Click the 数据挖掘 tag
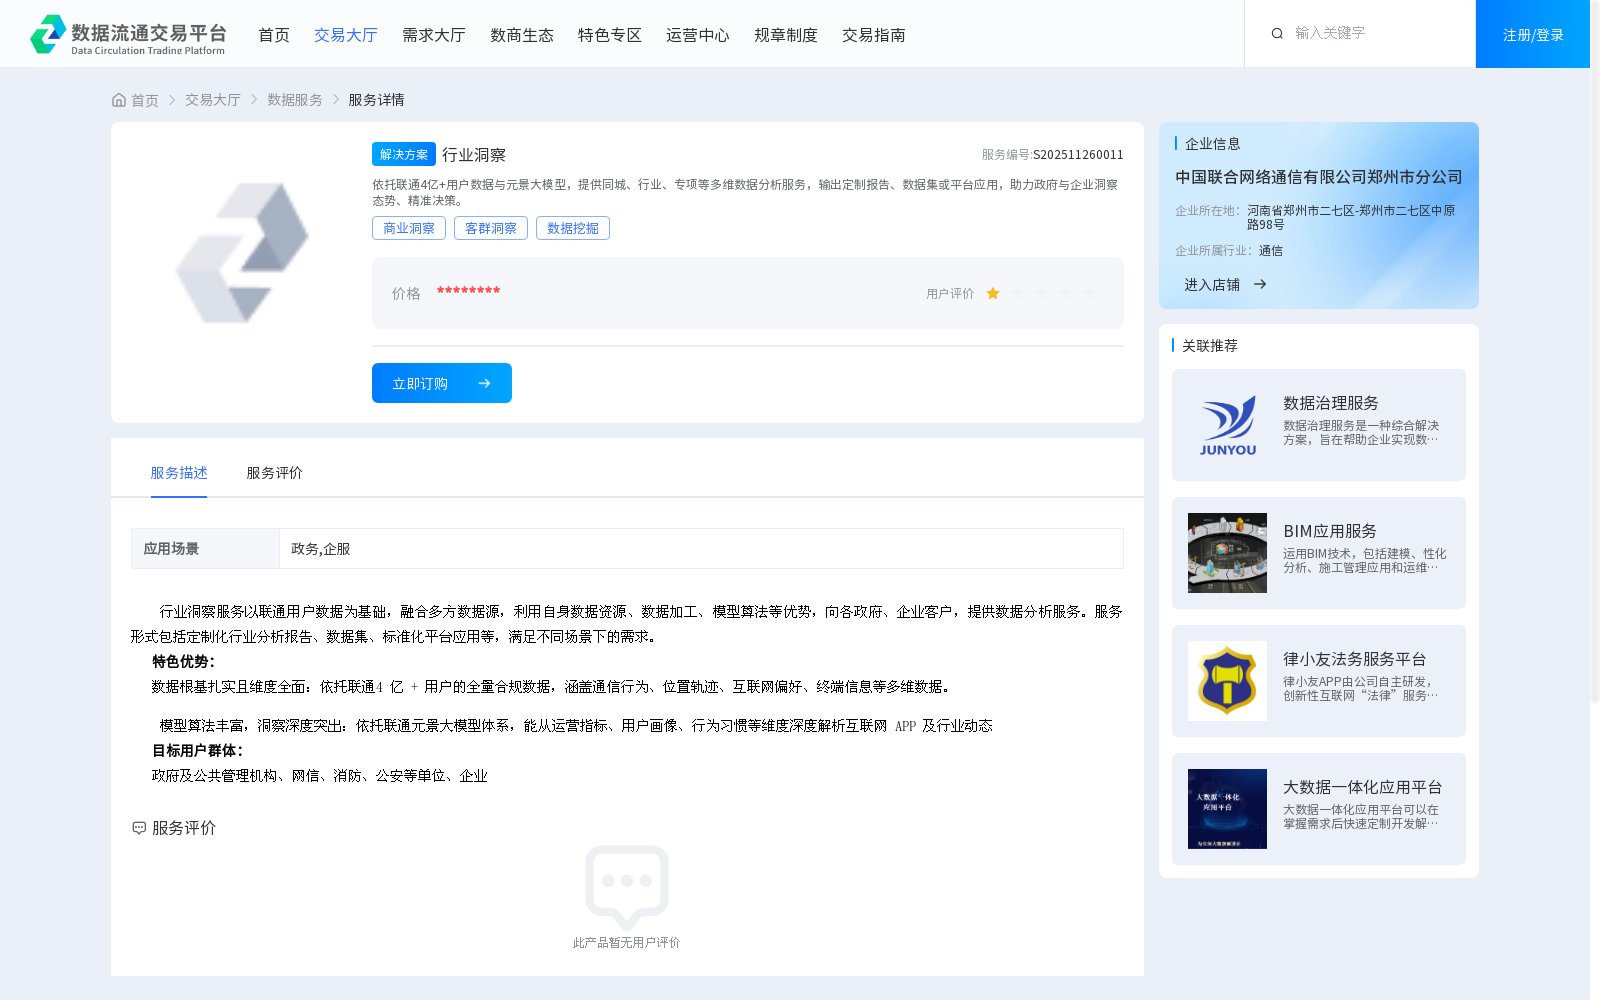Viewport: 1600px width, 1000px height. (573, 228)
